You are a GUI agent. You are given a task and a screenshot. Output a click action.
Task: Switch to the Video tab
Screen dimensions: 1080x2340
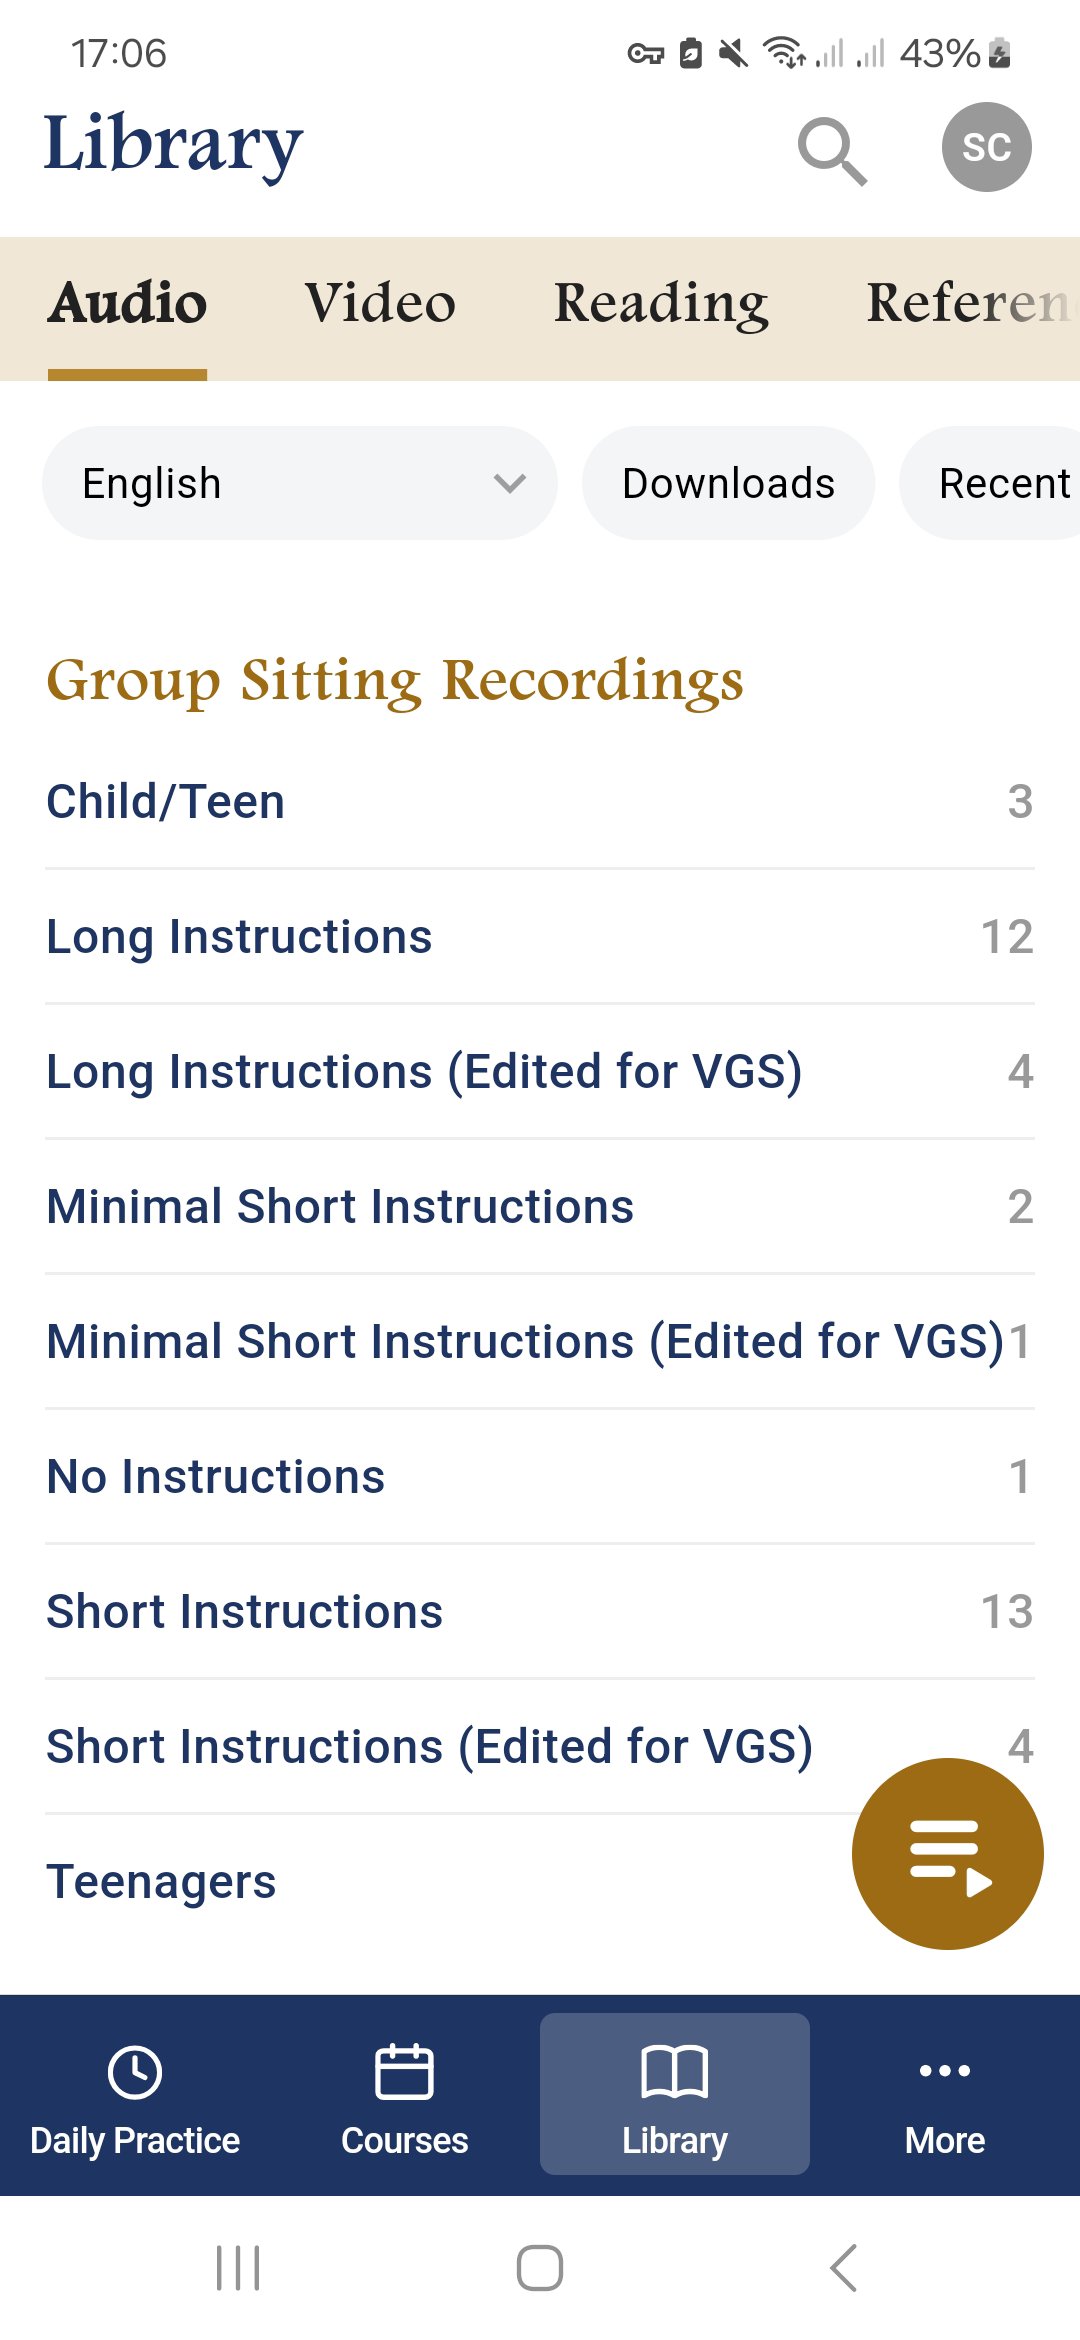point(380,303)
